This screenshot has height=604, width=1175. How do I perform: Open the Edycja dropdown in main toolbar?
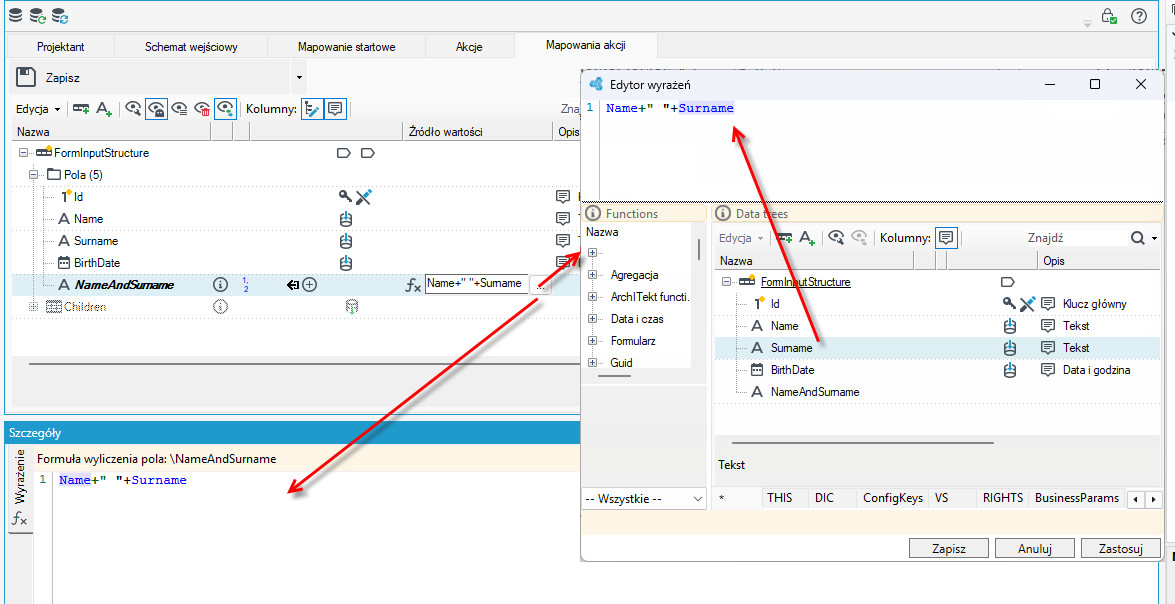[x=38, y=109]
